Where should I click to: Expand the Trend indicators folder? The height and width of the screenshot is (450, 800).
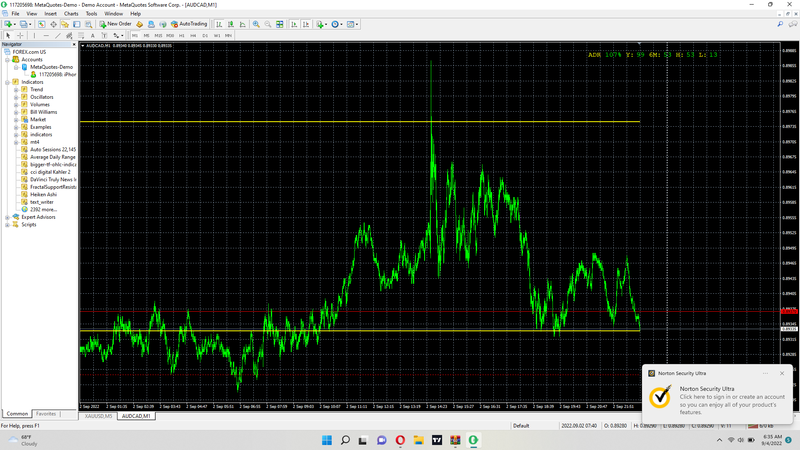tap(16, 90)
